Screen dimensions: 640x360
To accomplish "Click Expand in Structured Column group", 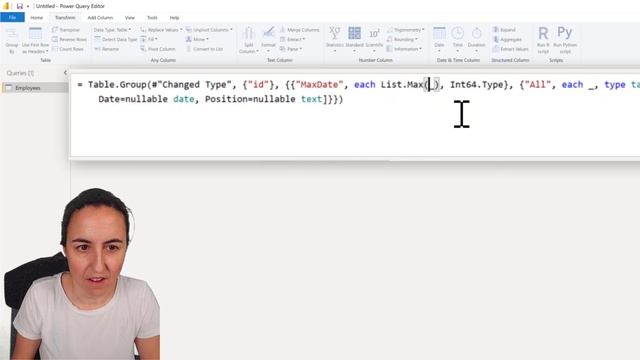I will click(x=504, y=30).
